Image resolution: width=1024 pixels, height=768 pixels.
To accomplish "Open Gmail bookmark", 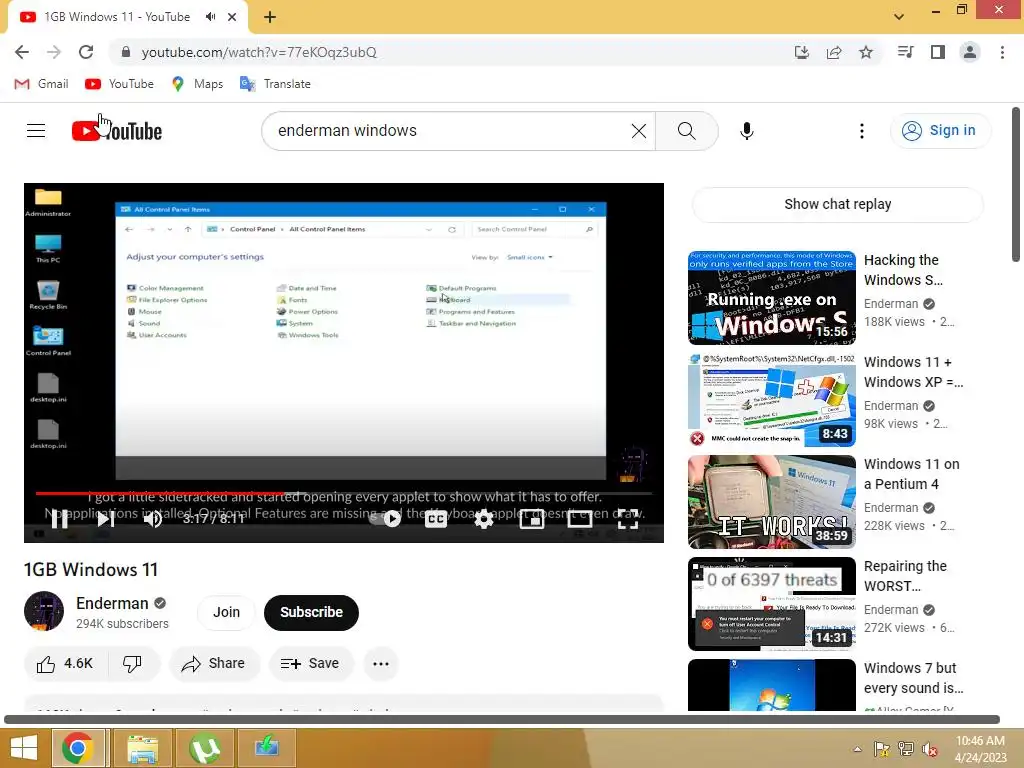I will [x=42, y=84].
